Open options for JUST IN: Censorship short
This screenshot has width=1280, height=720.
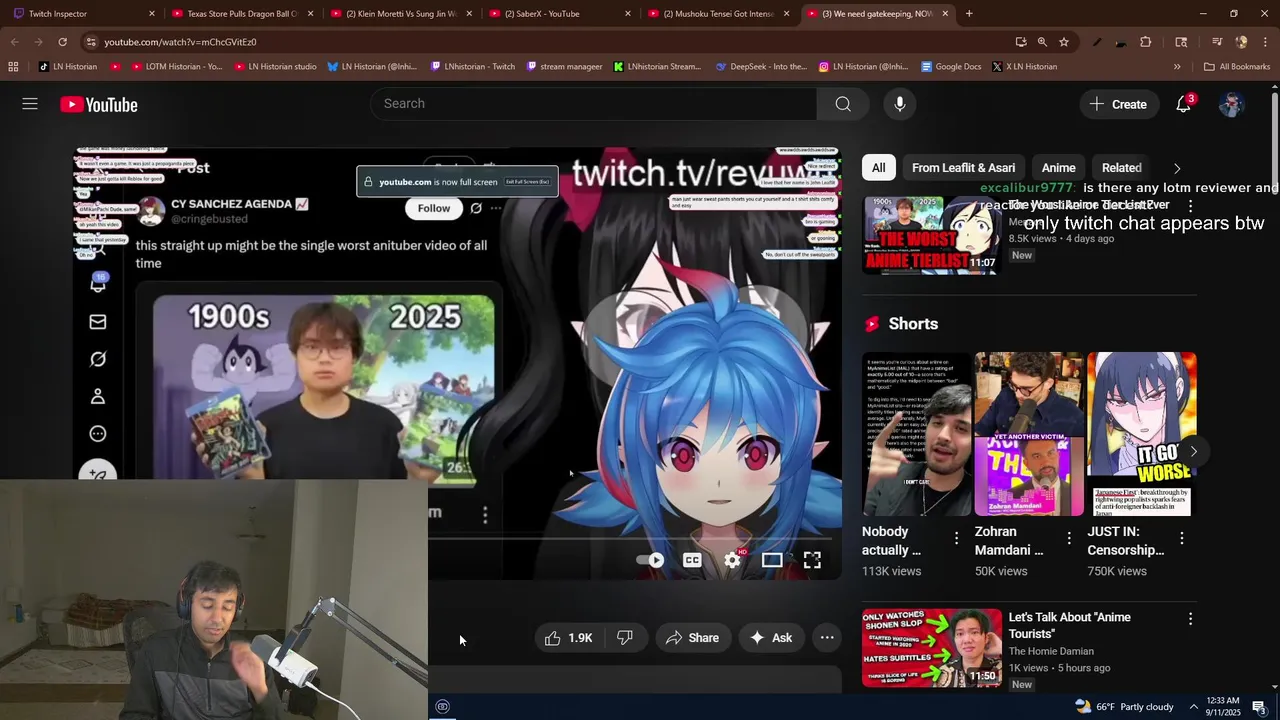coord(1182,539)
